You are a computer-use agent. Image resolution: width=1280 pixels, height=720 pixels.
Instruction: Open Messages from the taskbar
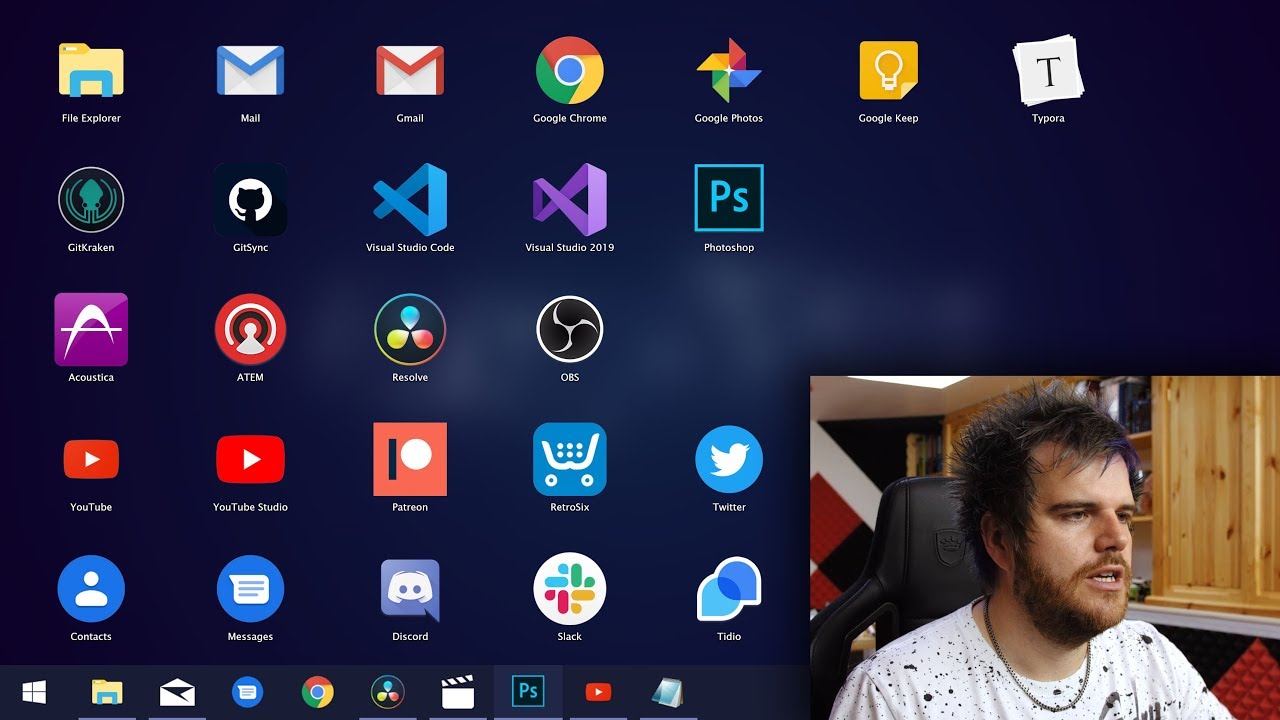pos(247,692)
